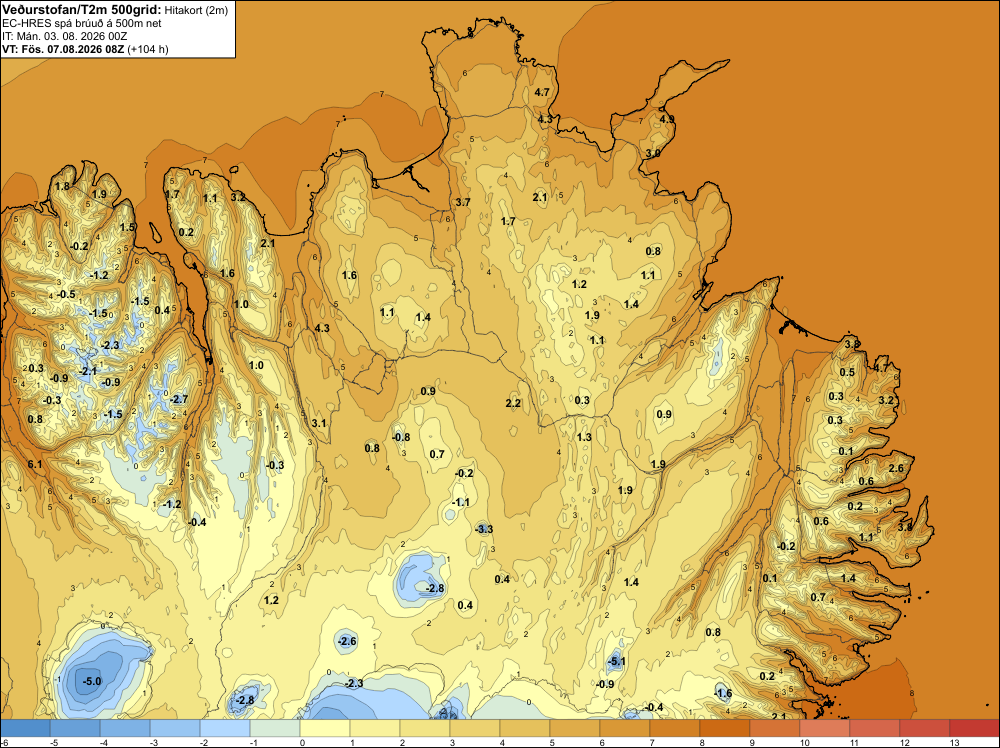The image size is (1000, 748).
Task: Click the 4.9 label on the northeast peninsula
Action: click(x=667, y=119)
